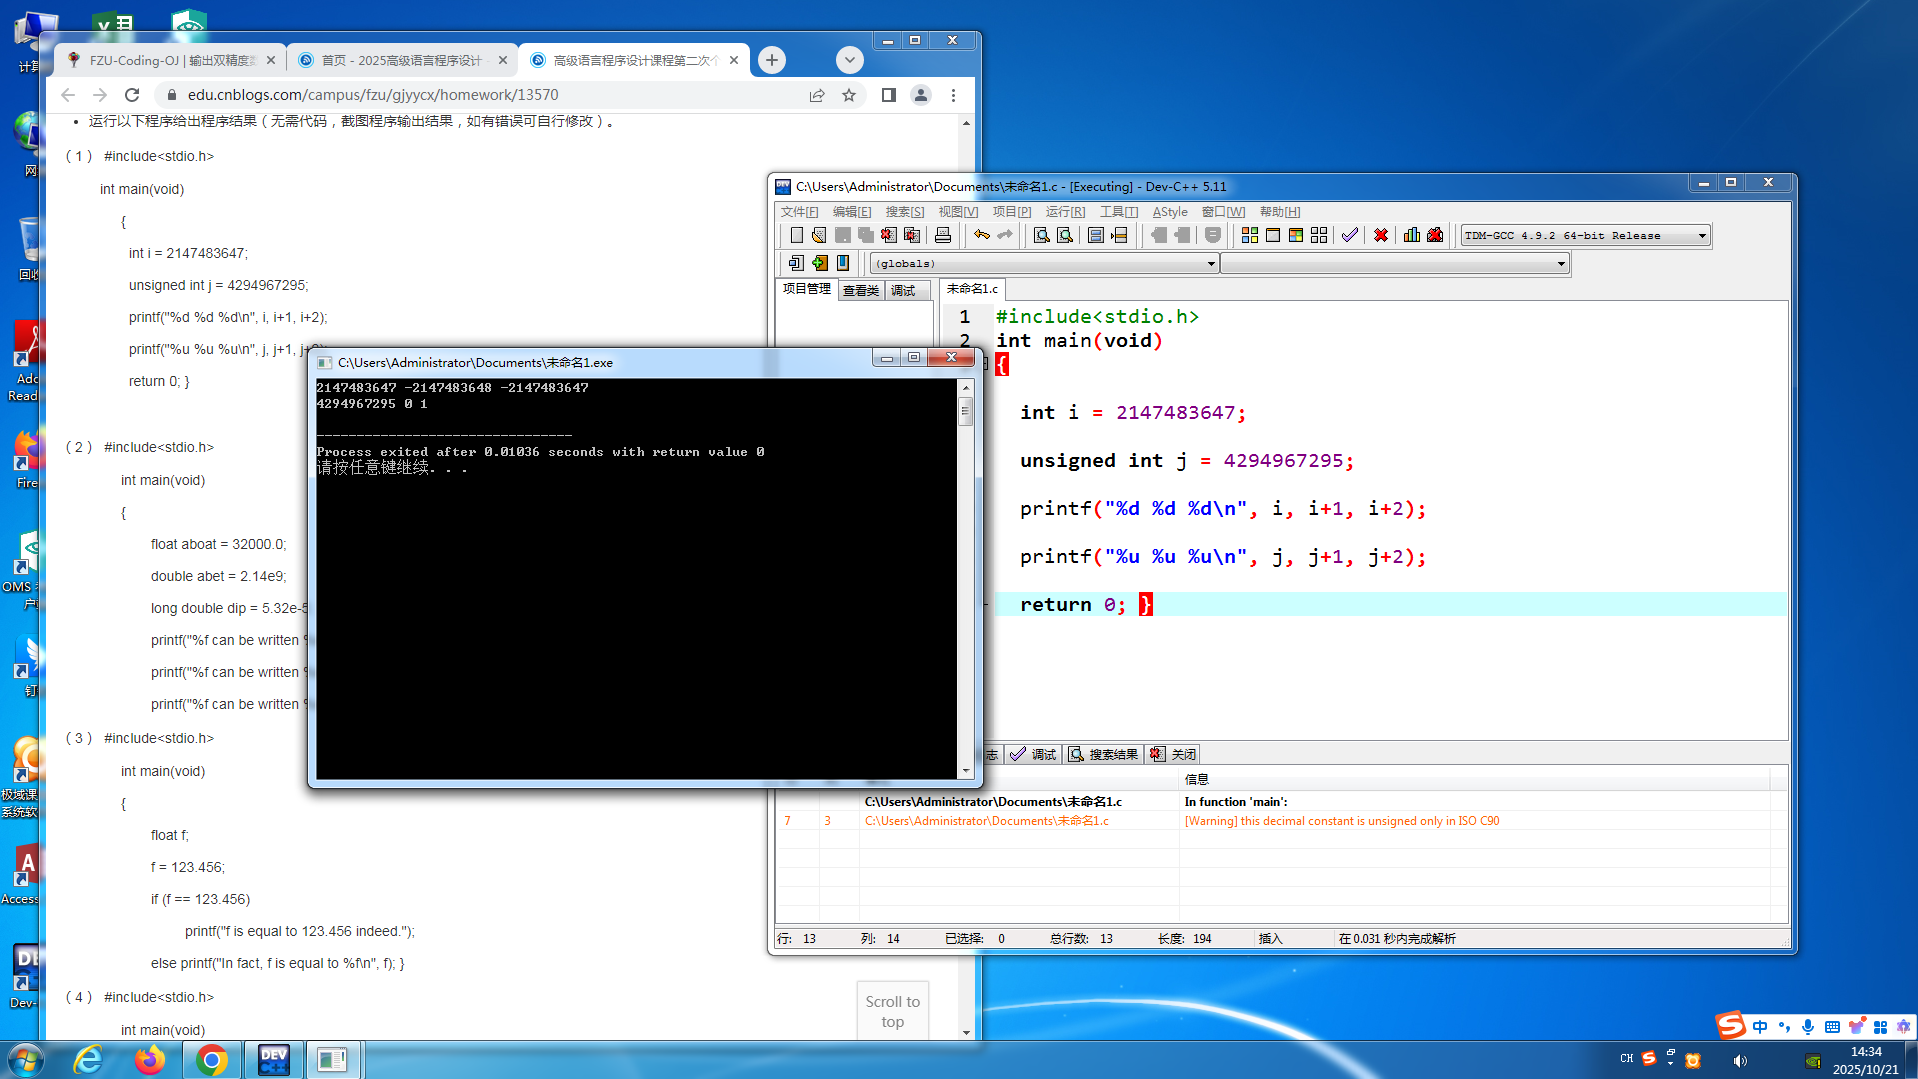Image resolution: width=1918 pixels, height=1079 pixels.
Task: Click the Sogou microphone voice input icon
Action: [1808, 1027]
